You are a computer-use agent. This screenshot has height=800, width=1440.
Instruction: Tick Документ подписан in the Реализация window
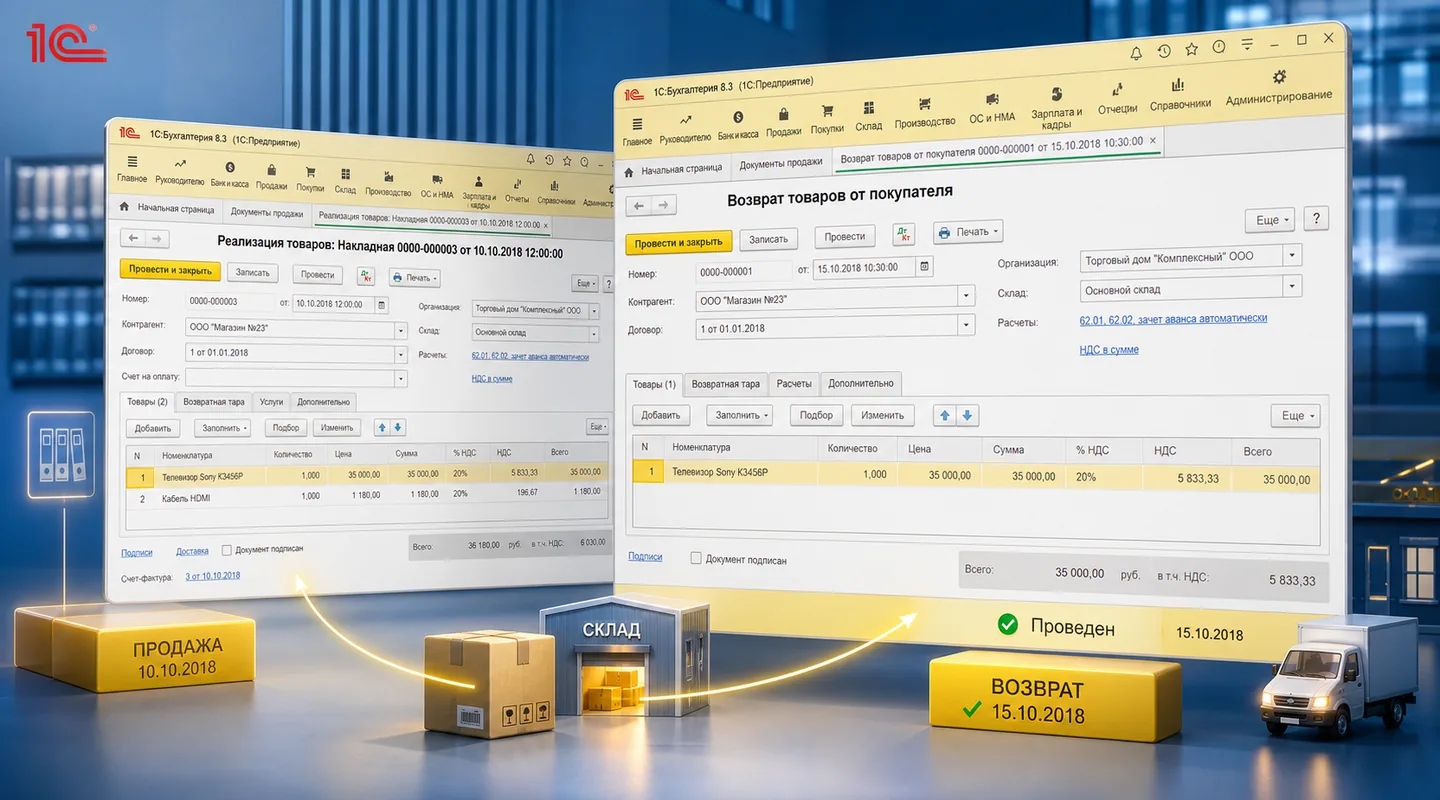[x=227, y=549]
